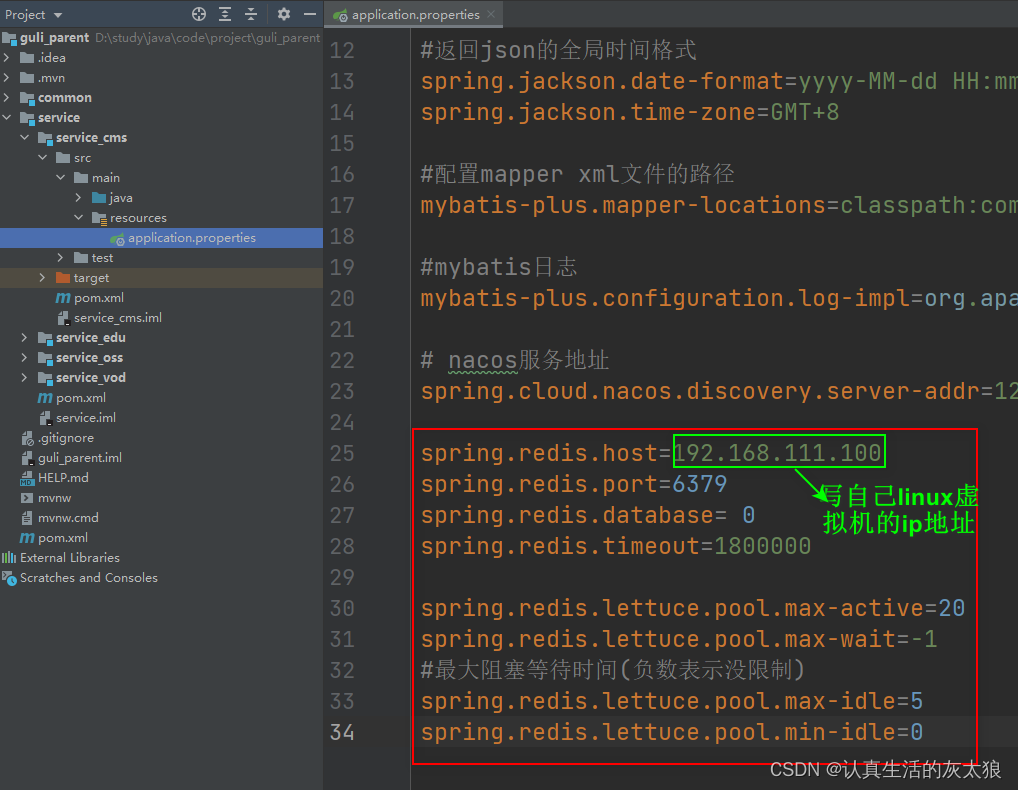Select Scratches and Consoles node
1018x790 pixels.
(88, 578)
